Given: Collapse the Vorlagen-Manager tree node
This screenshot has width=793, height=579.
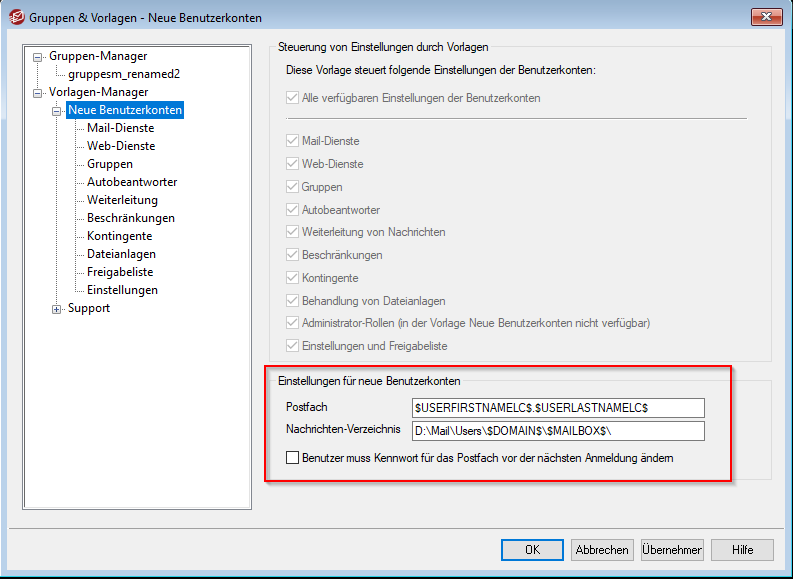Looking at the screenshot, I should click(x=38, y=93).
